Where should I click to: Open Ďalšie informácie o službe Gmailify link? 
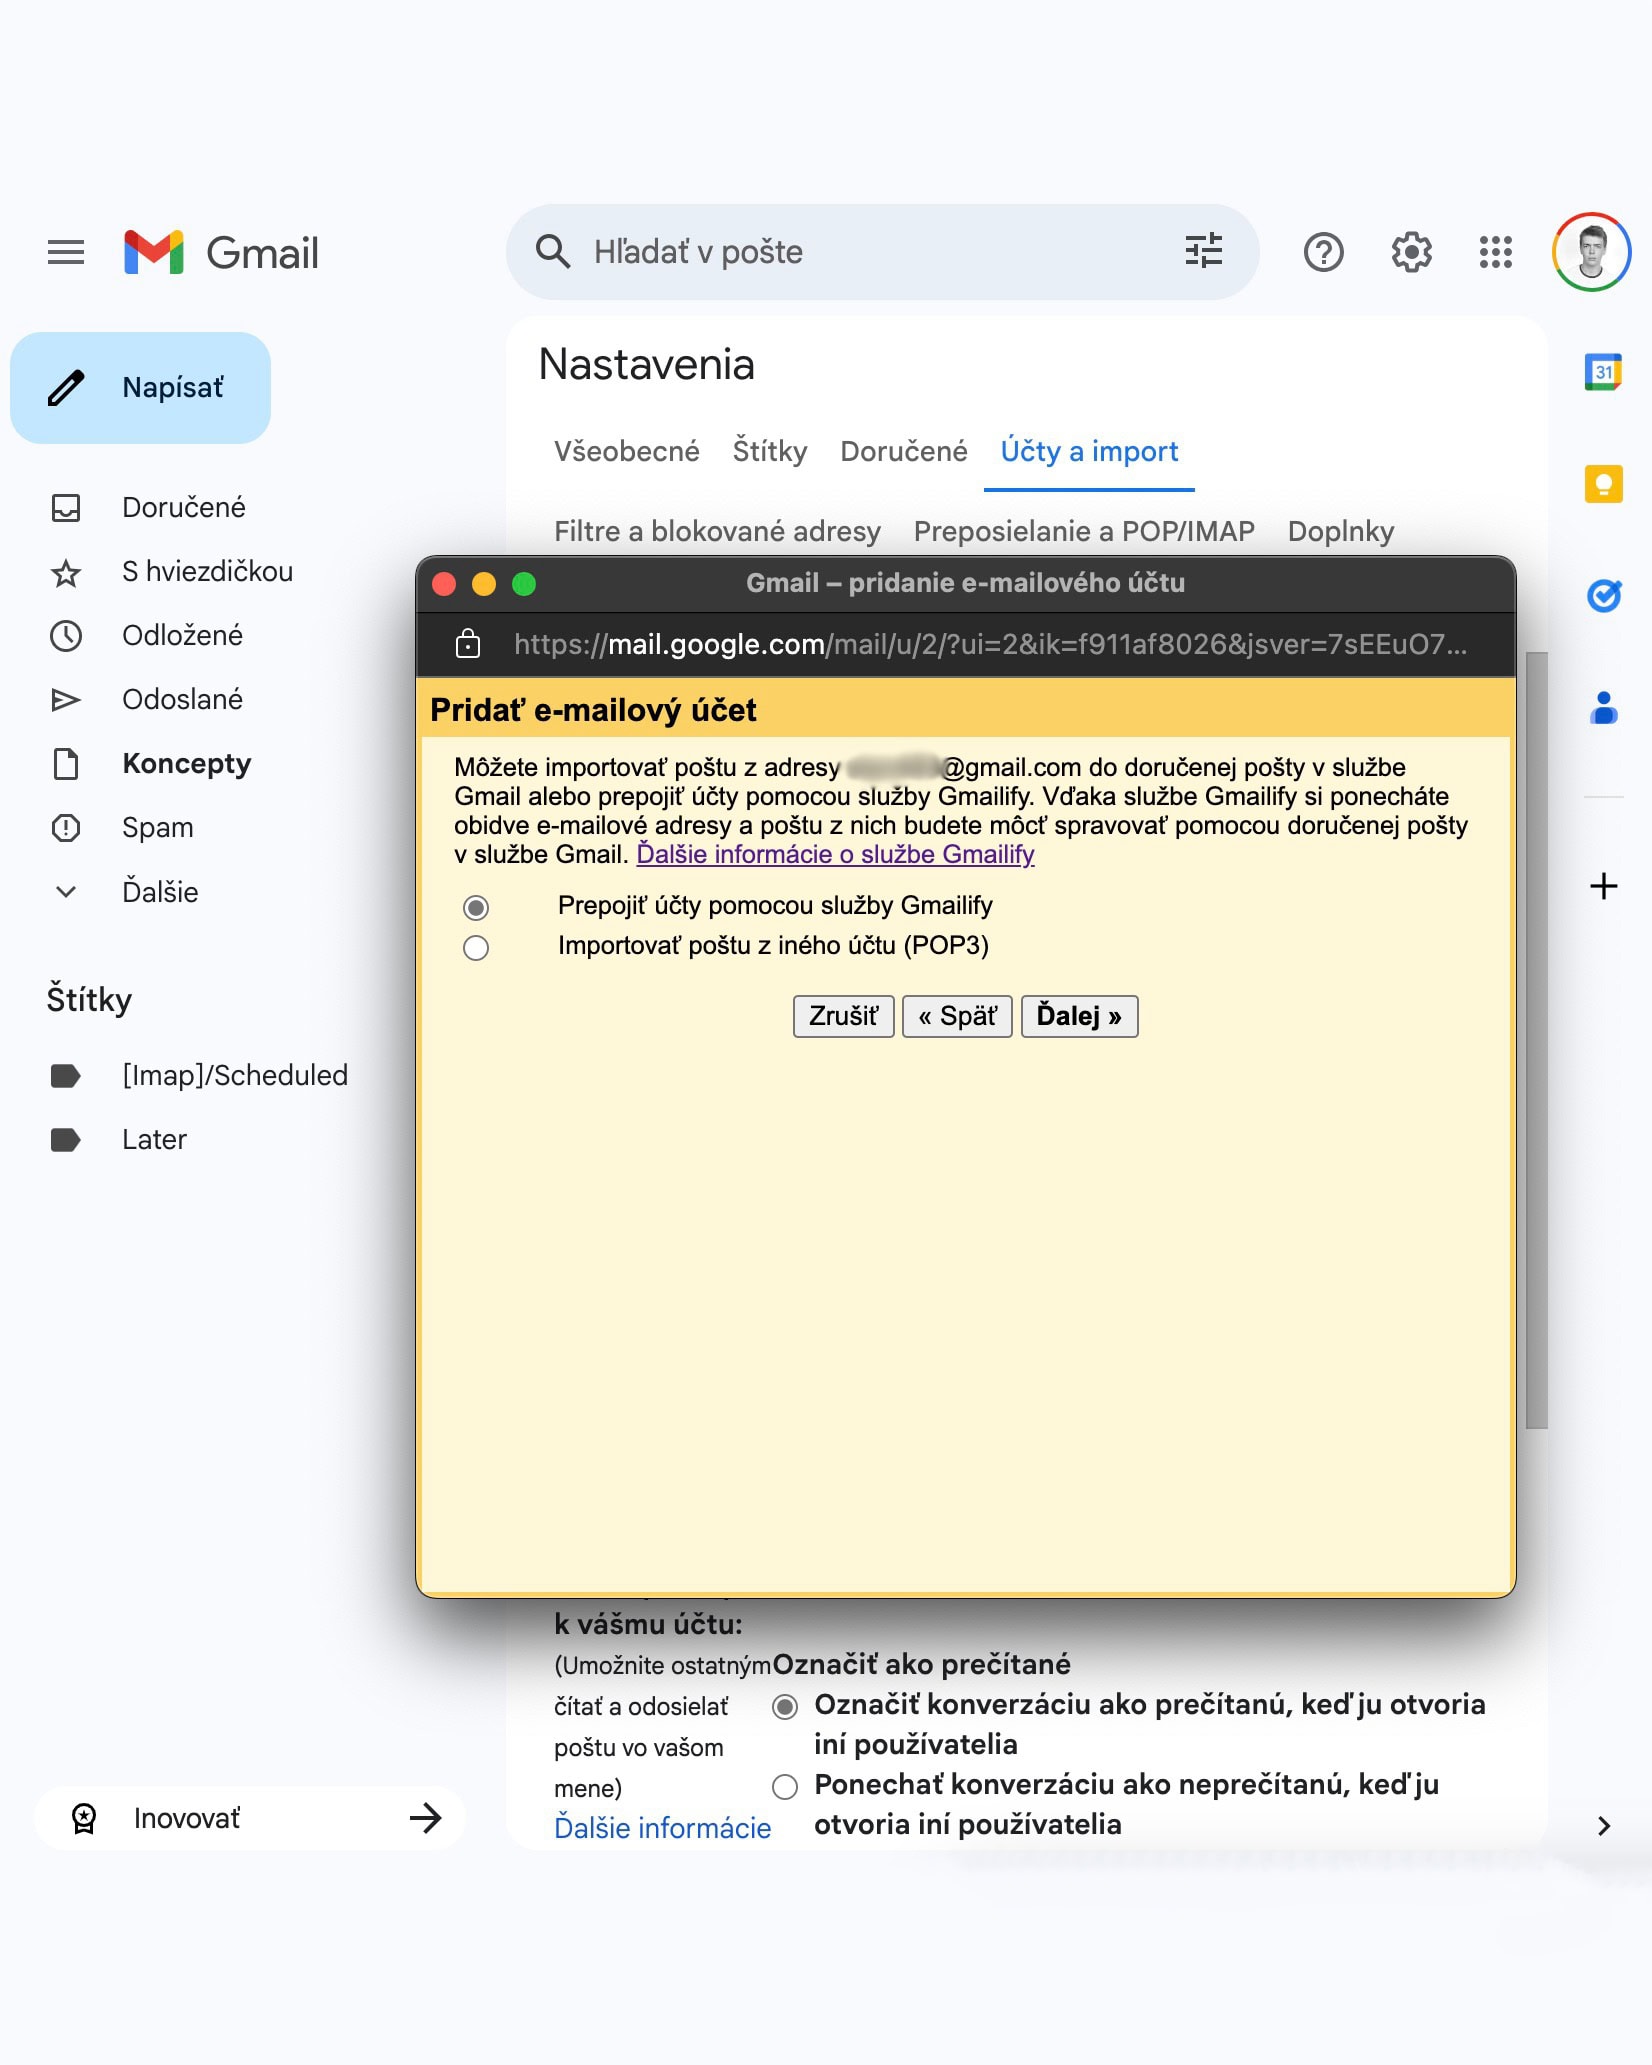835,854
